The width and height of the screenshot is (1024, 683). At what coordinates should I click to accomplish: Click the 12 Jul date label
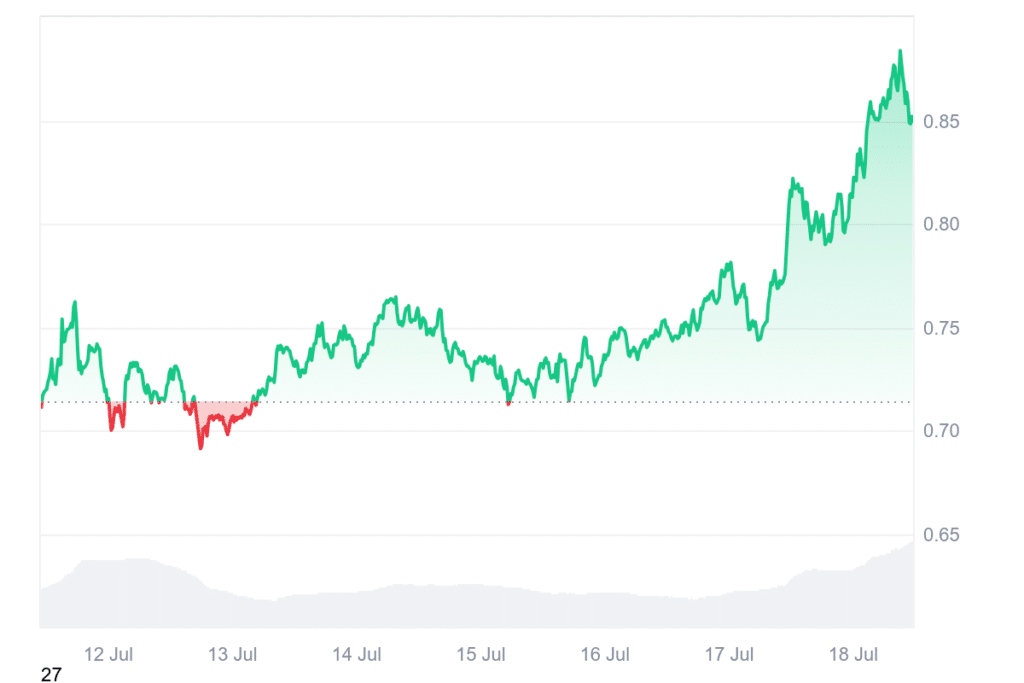(108, 655)
